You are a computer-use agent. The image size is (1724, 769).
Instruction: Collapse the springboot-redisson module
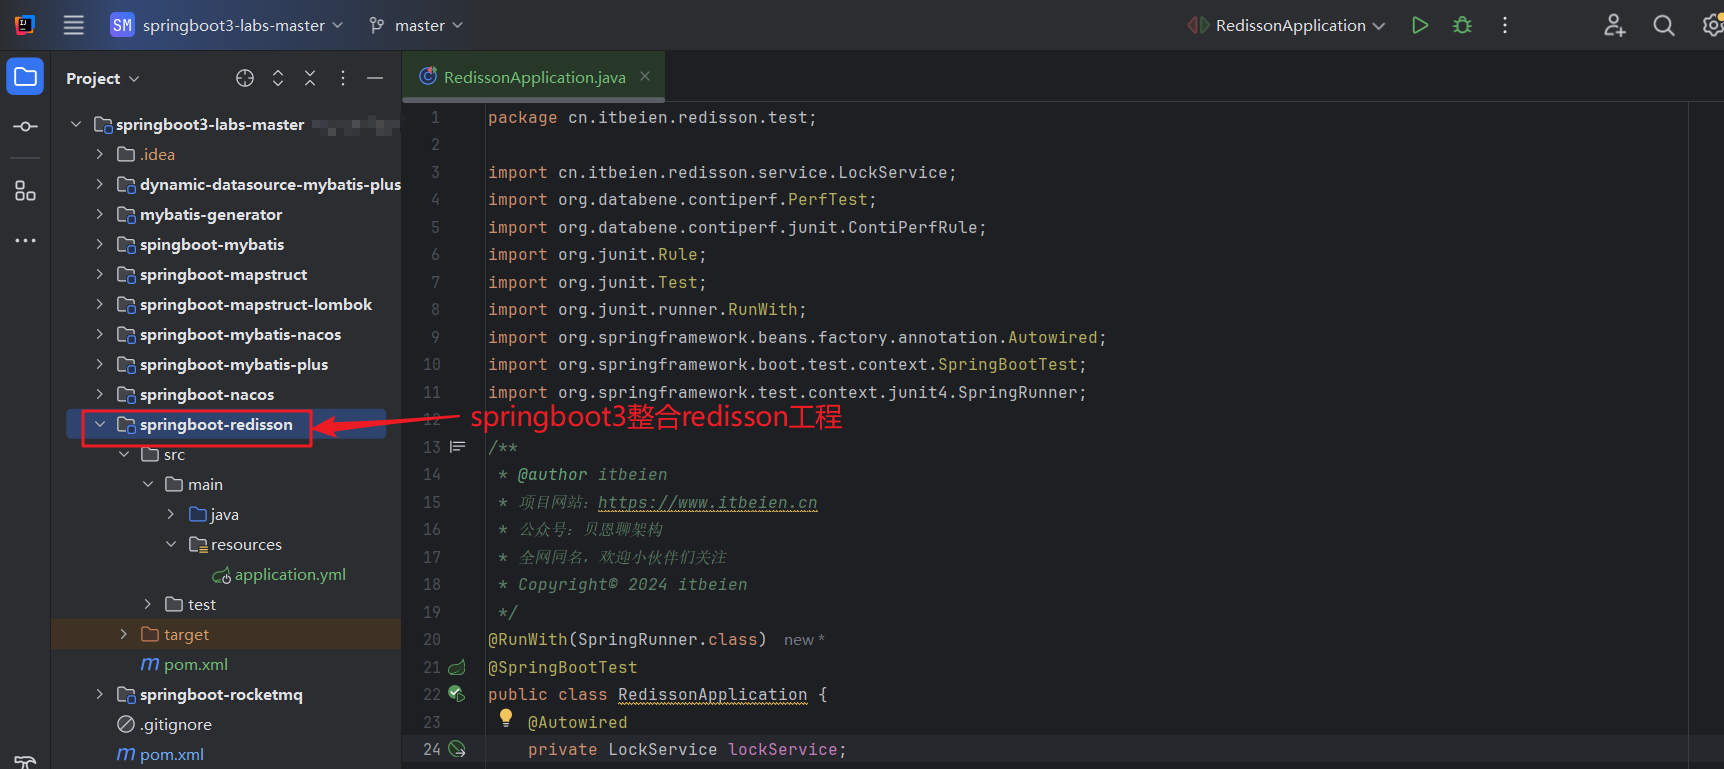100,424
